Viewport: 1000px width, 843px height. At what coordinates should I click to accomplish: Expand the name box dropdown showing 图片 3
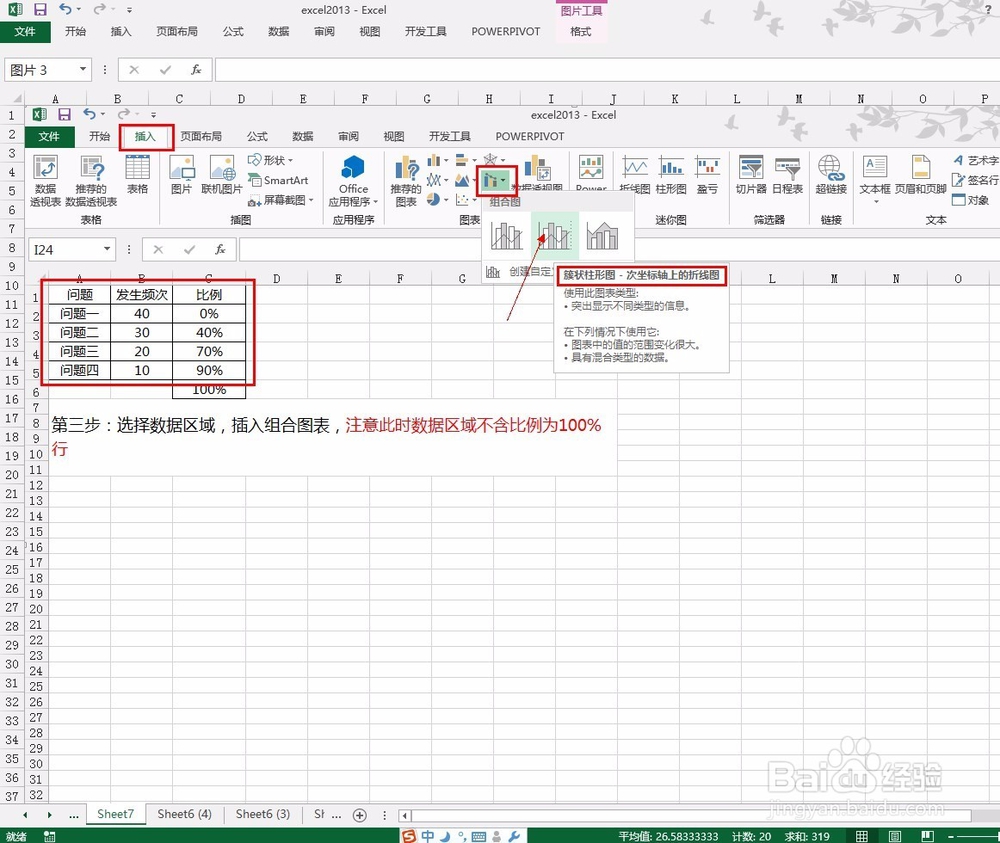82,69
